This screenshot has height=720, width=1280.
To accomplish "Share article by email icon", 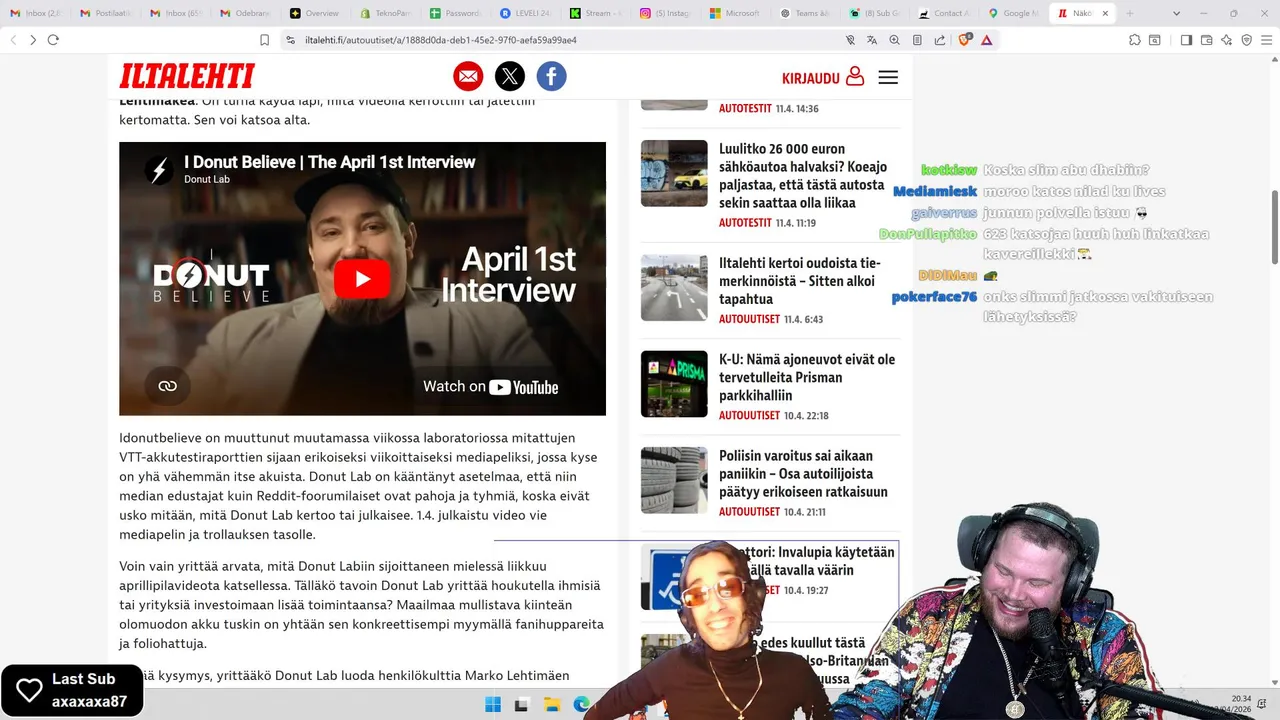I will pos(468,76).
